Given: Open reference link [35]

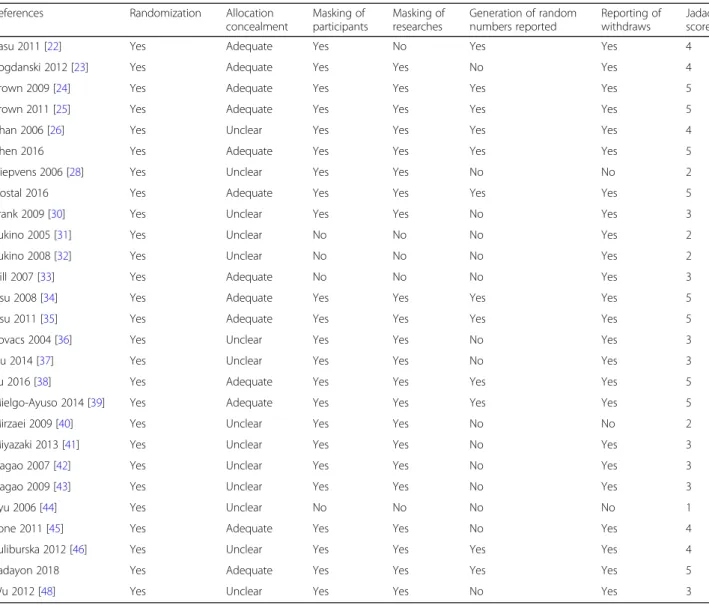Looking at the screenshot, I should [x=49, y=319].
